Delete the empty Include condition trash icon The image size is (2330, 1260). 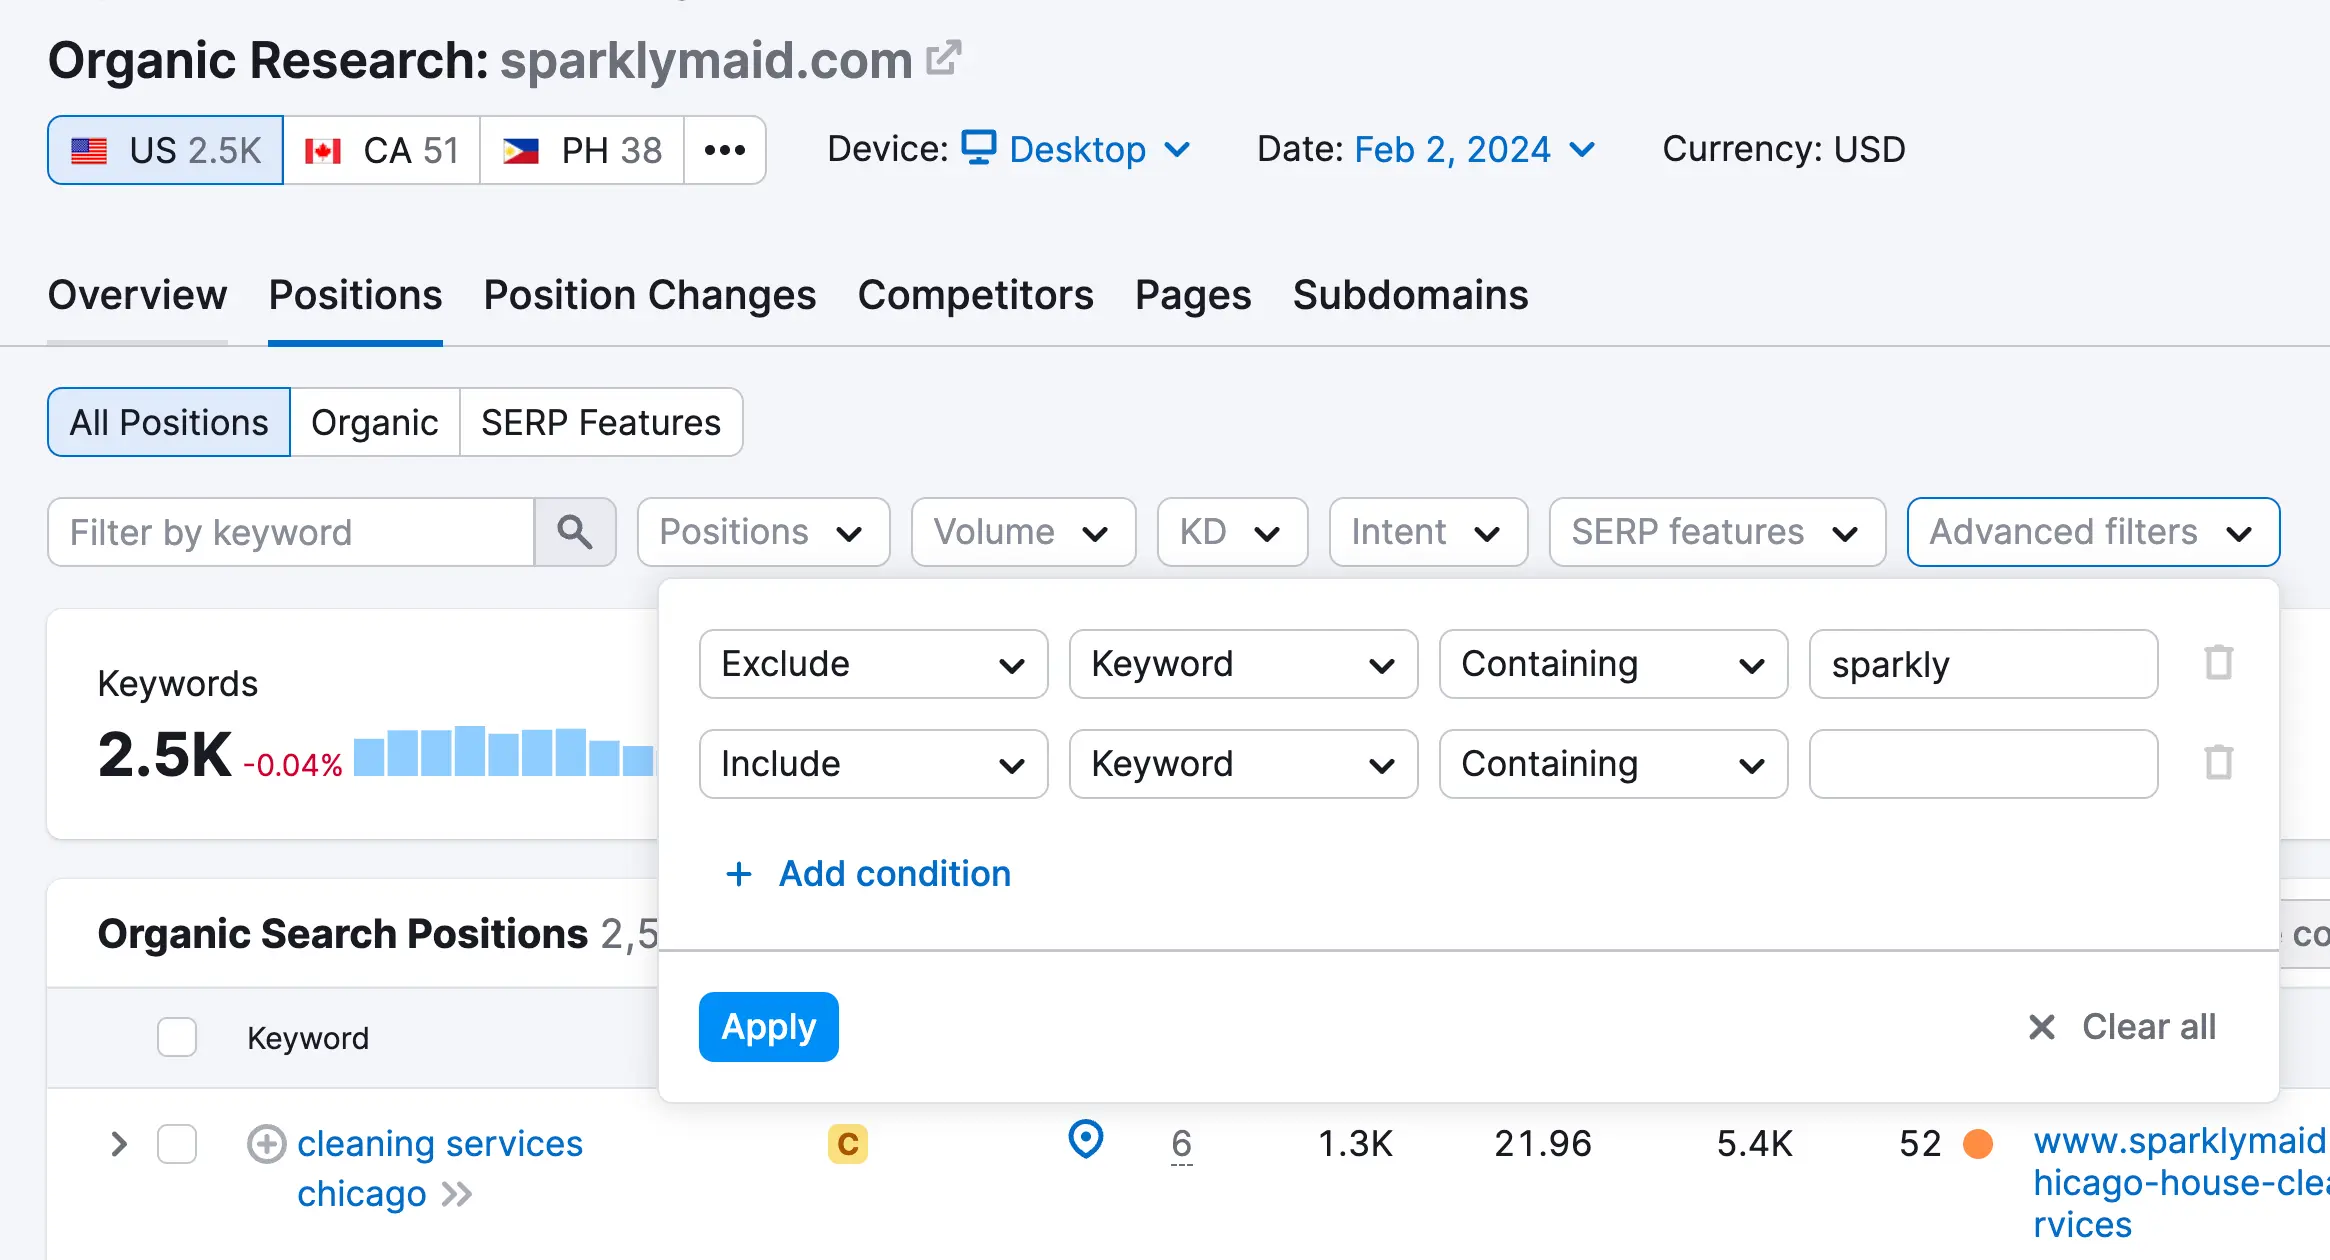tap(2218, 763)
